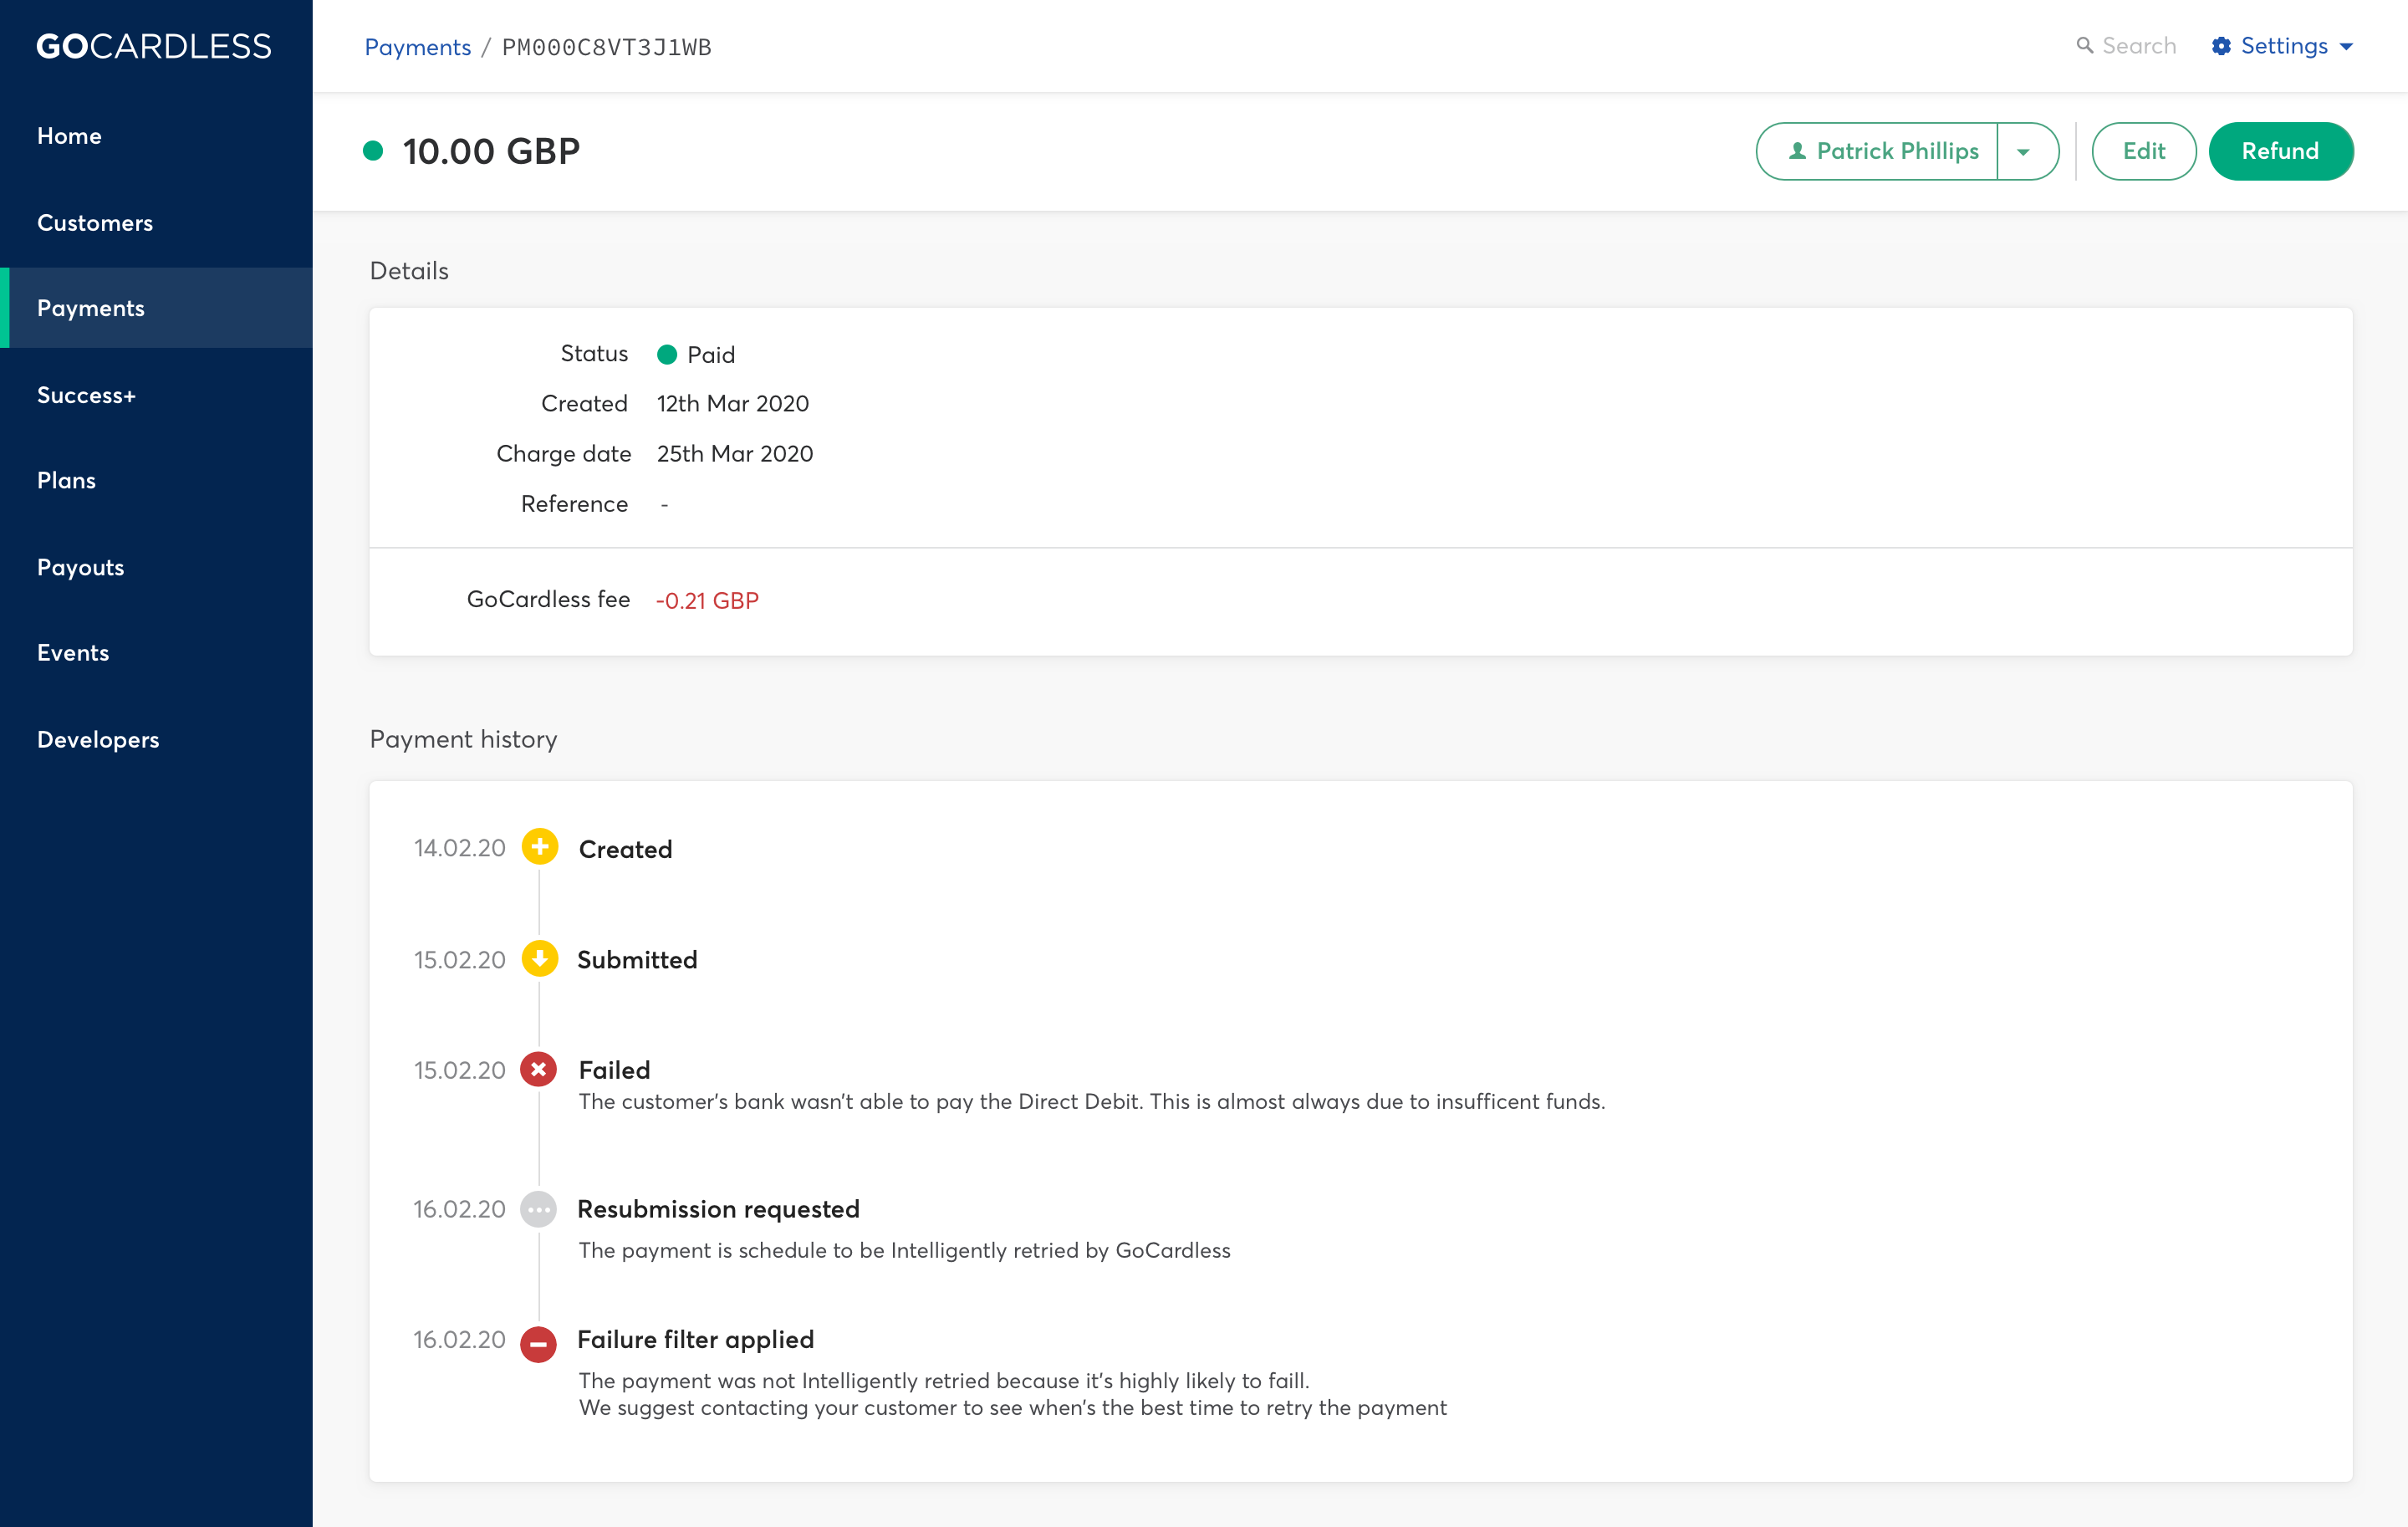Click the GoCardless logo

point(154,46)
